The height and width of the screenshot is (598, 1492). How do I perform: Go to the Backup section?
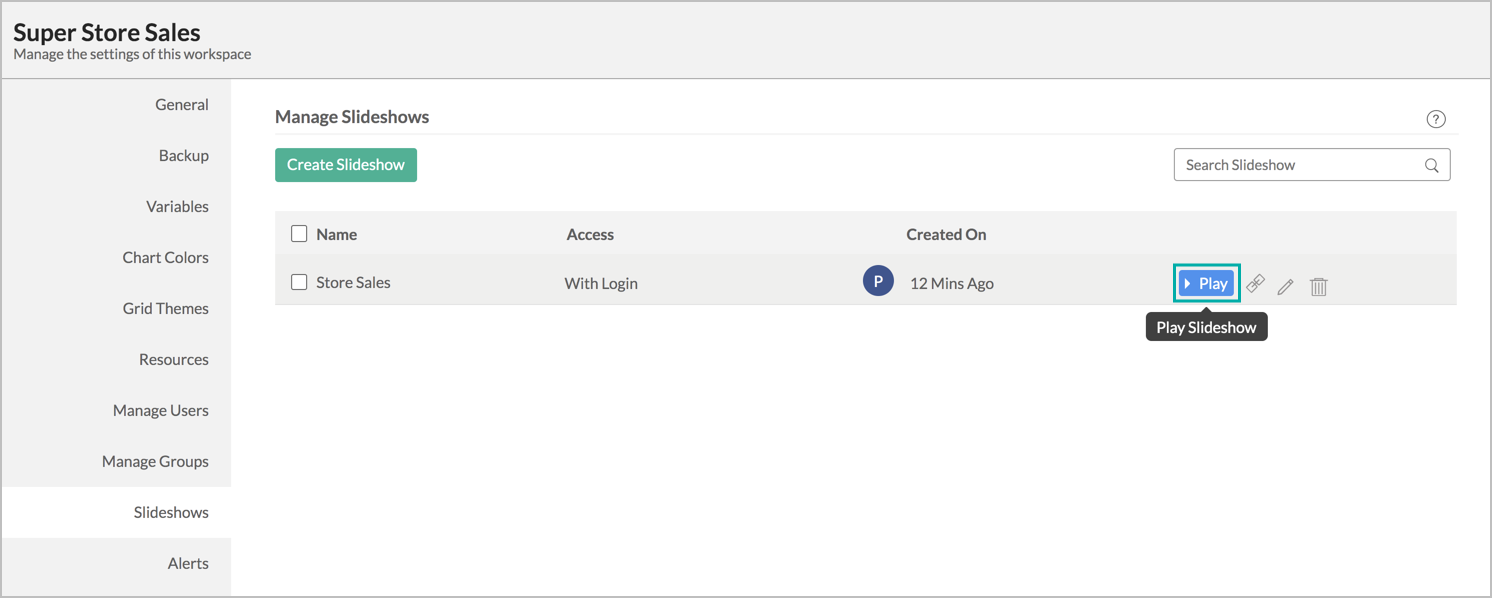pyautogui.click(x=184, y=156)
